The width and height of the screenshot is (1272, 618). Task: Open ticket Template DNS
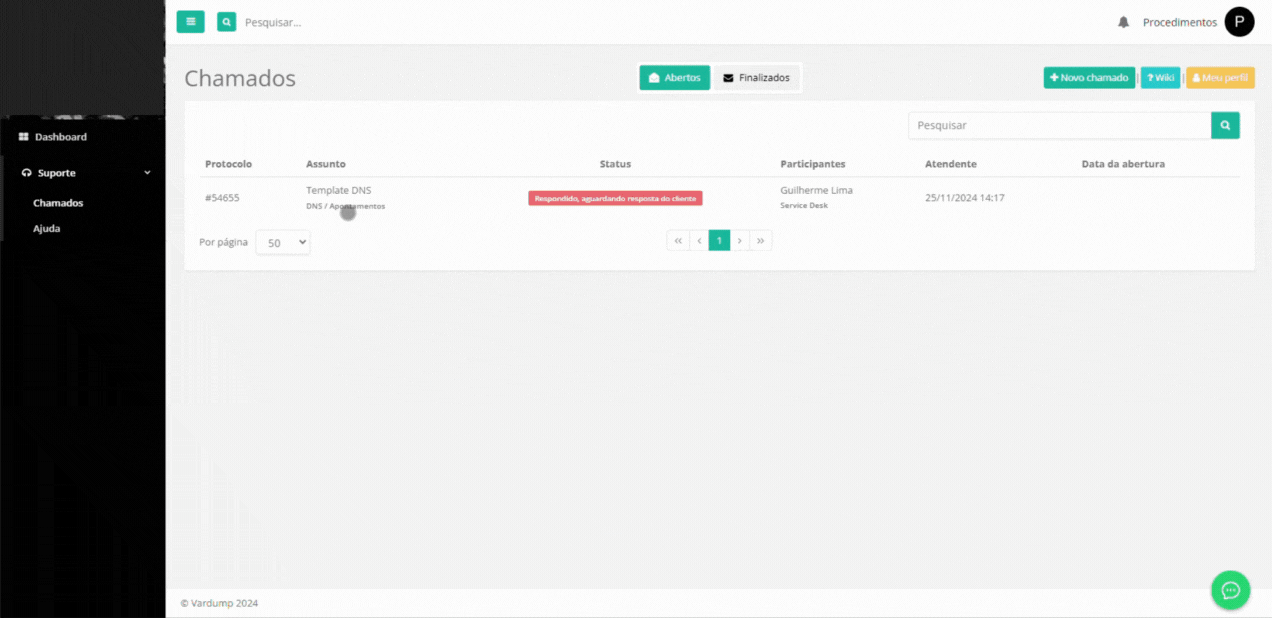click(x=338, y=190)
